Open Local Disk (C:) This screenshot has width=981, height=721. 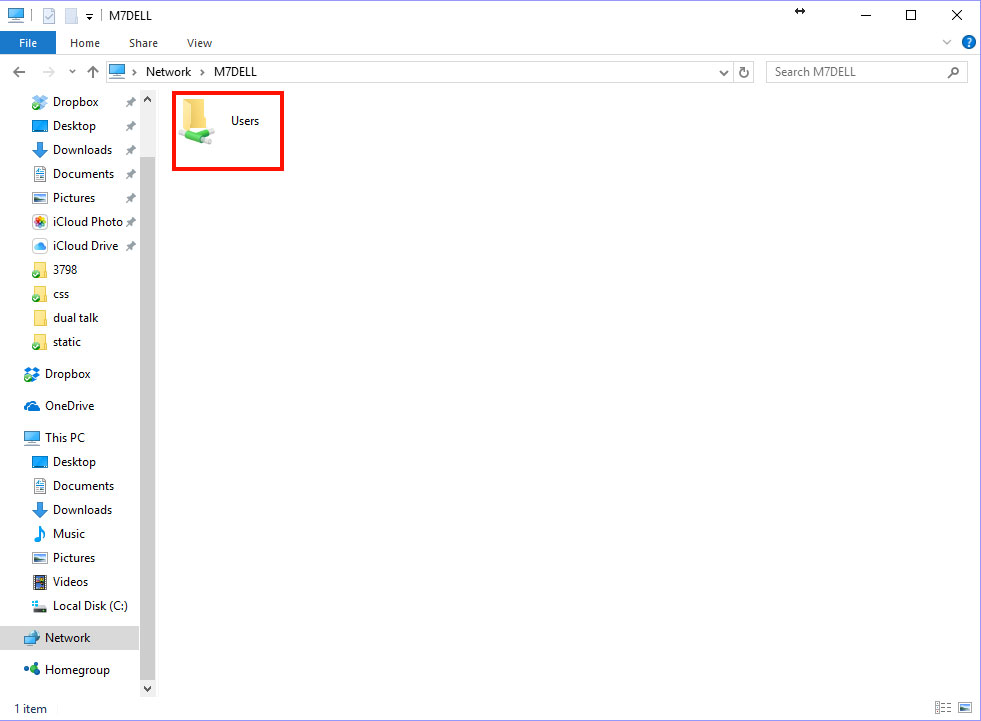coord(89,606)
